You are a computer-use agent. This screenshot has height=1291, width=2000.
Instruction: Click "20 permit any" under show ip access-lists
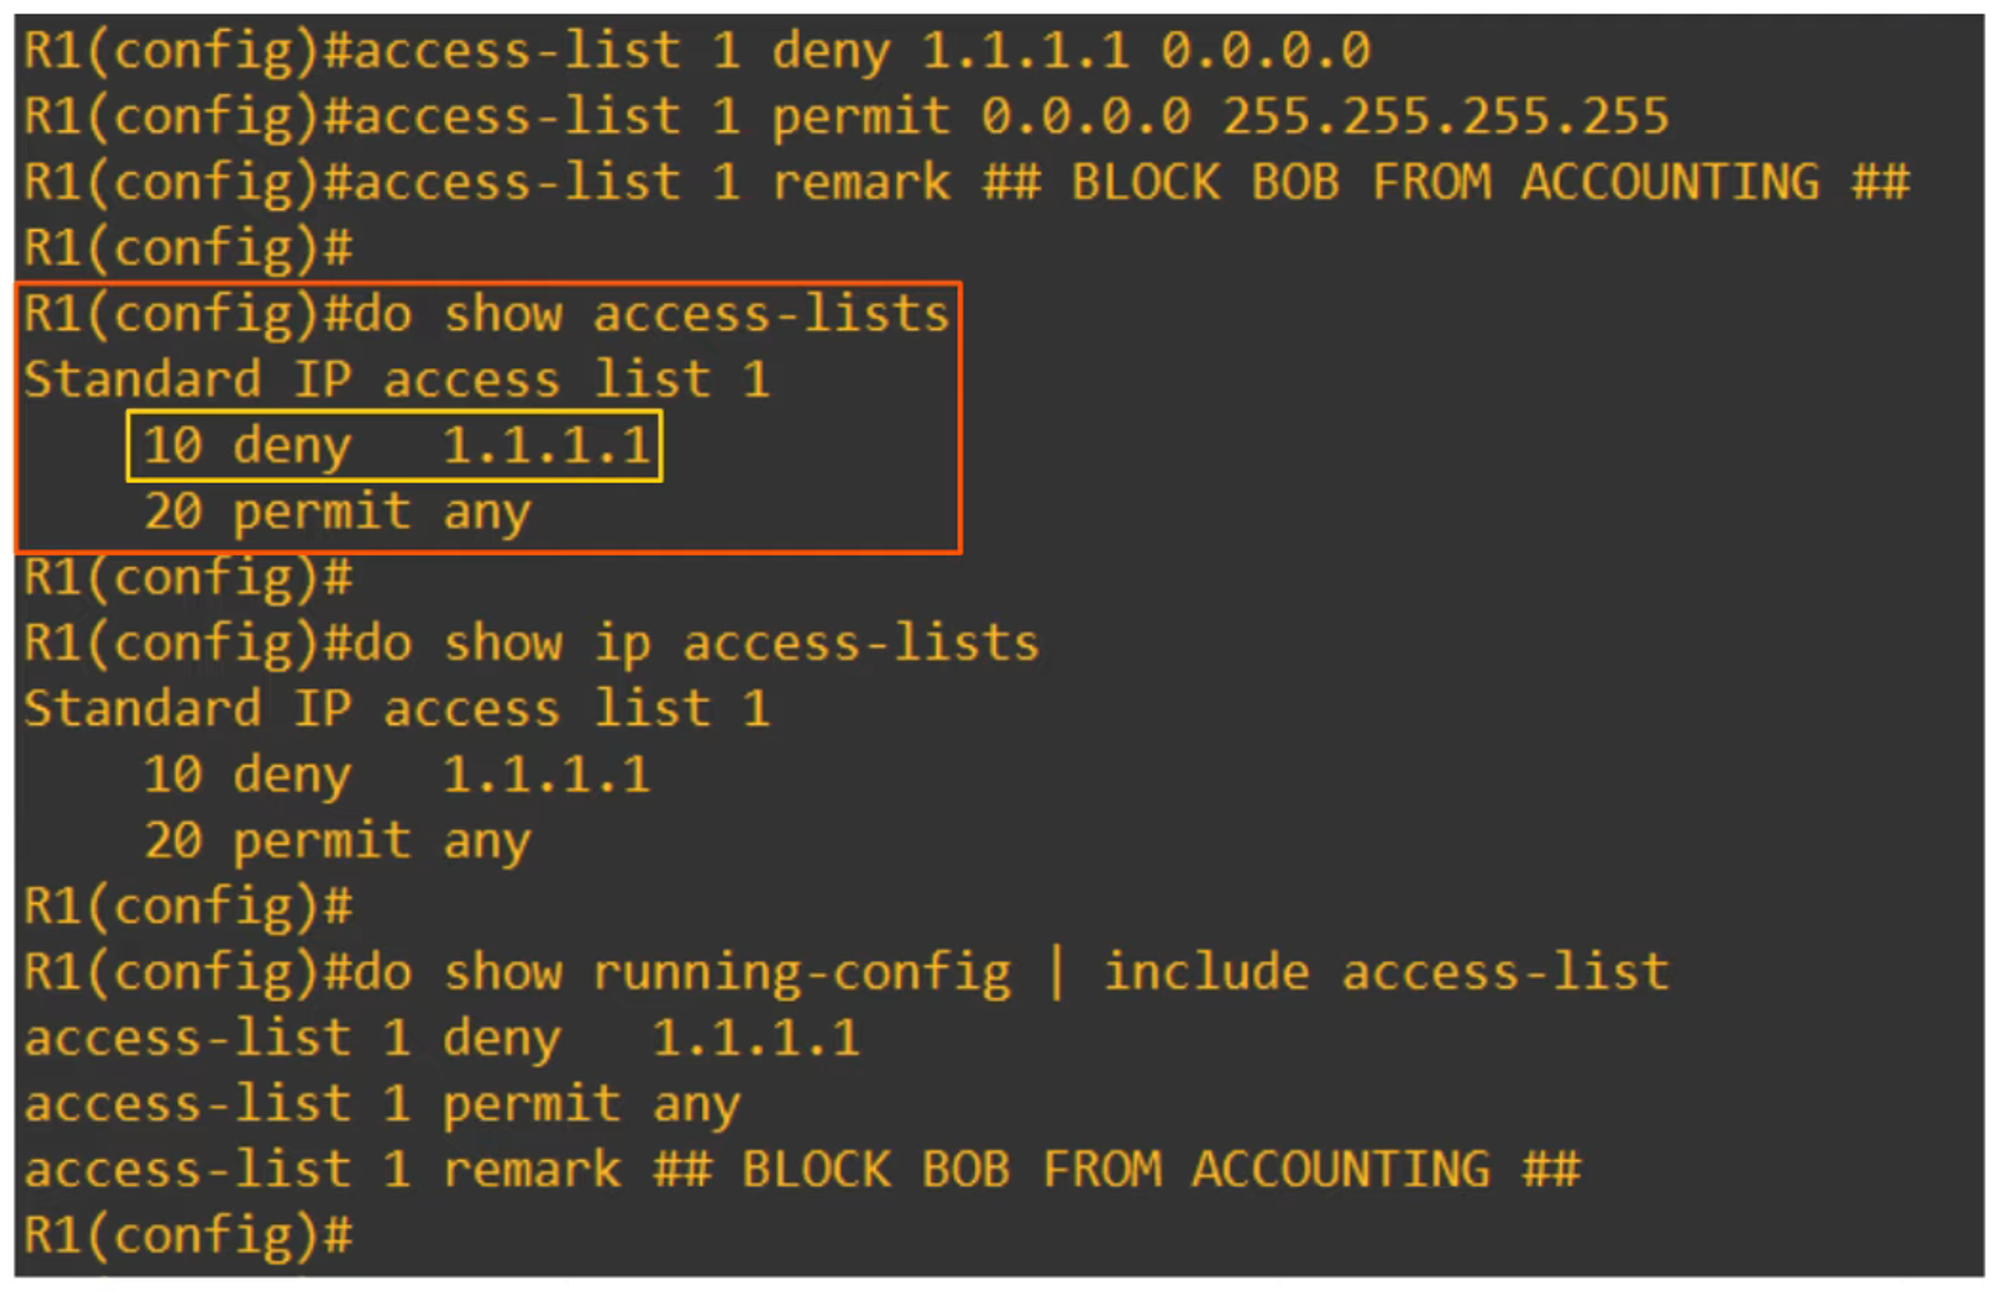pos(337,841)
